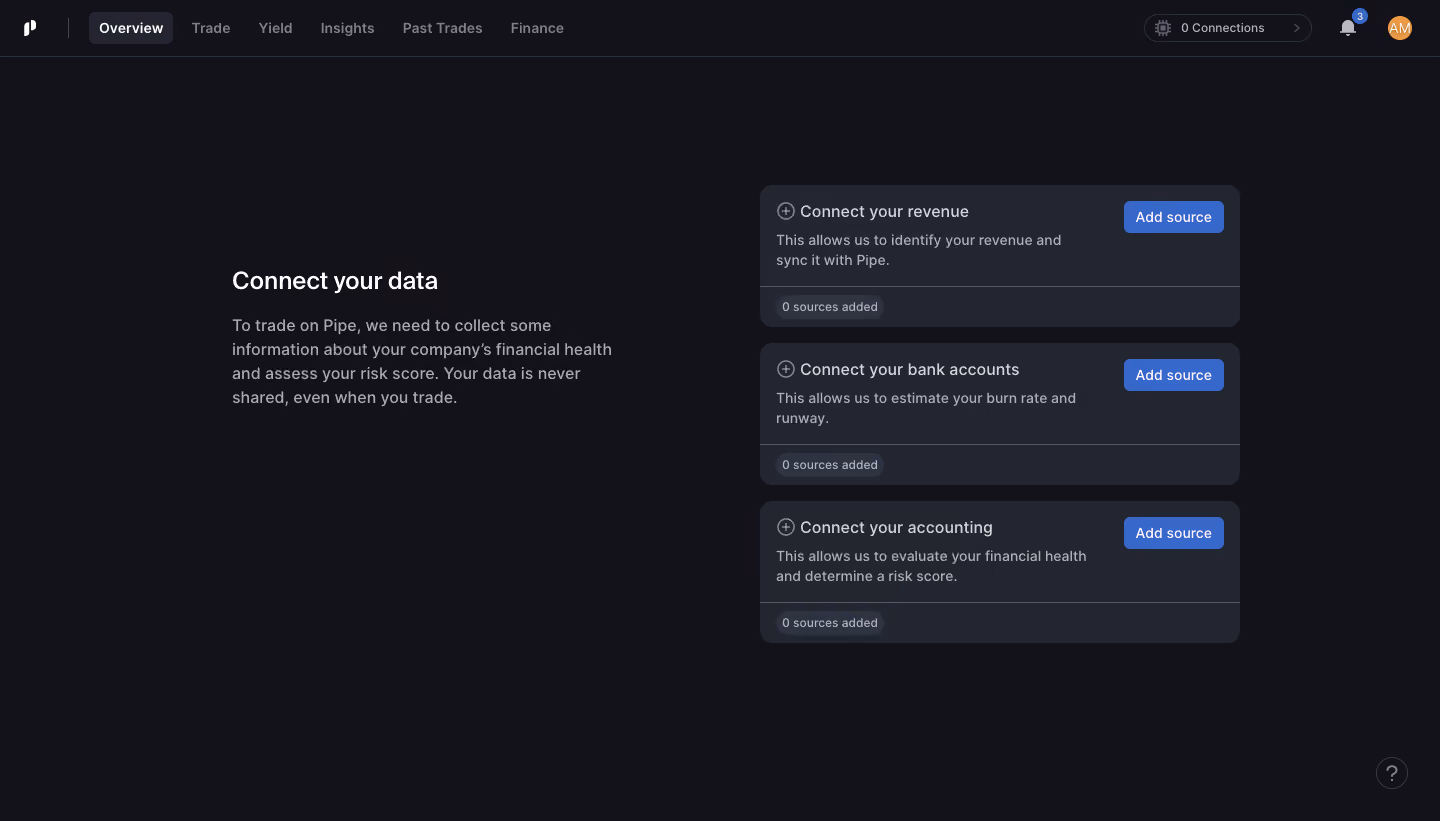
Task: Open the 0 Connections button
Action: [x=1228, y=28]
